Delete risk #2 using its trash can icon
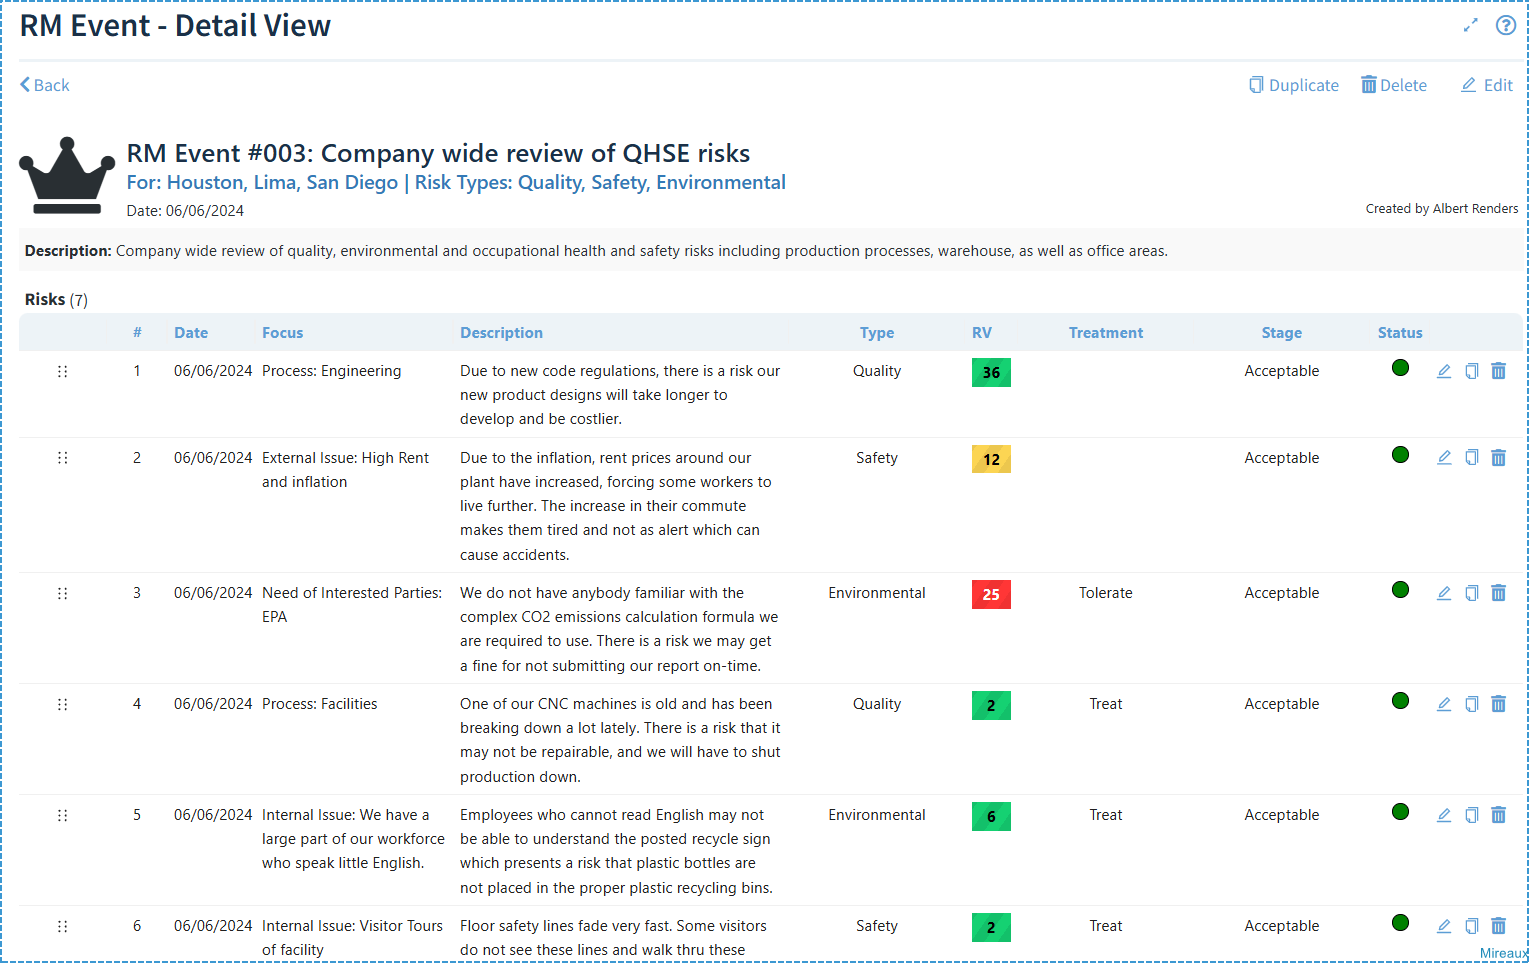This screenshot has height=963, width=1529. coord(1499,456)
